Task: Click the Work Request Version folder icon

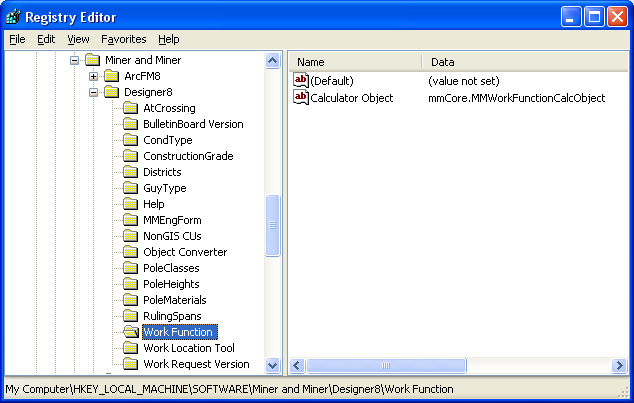Action: 131,364
